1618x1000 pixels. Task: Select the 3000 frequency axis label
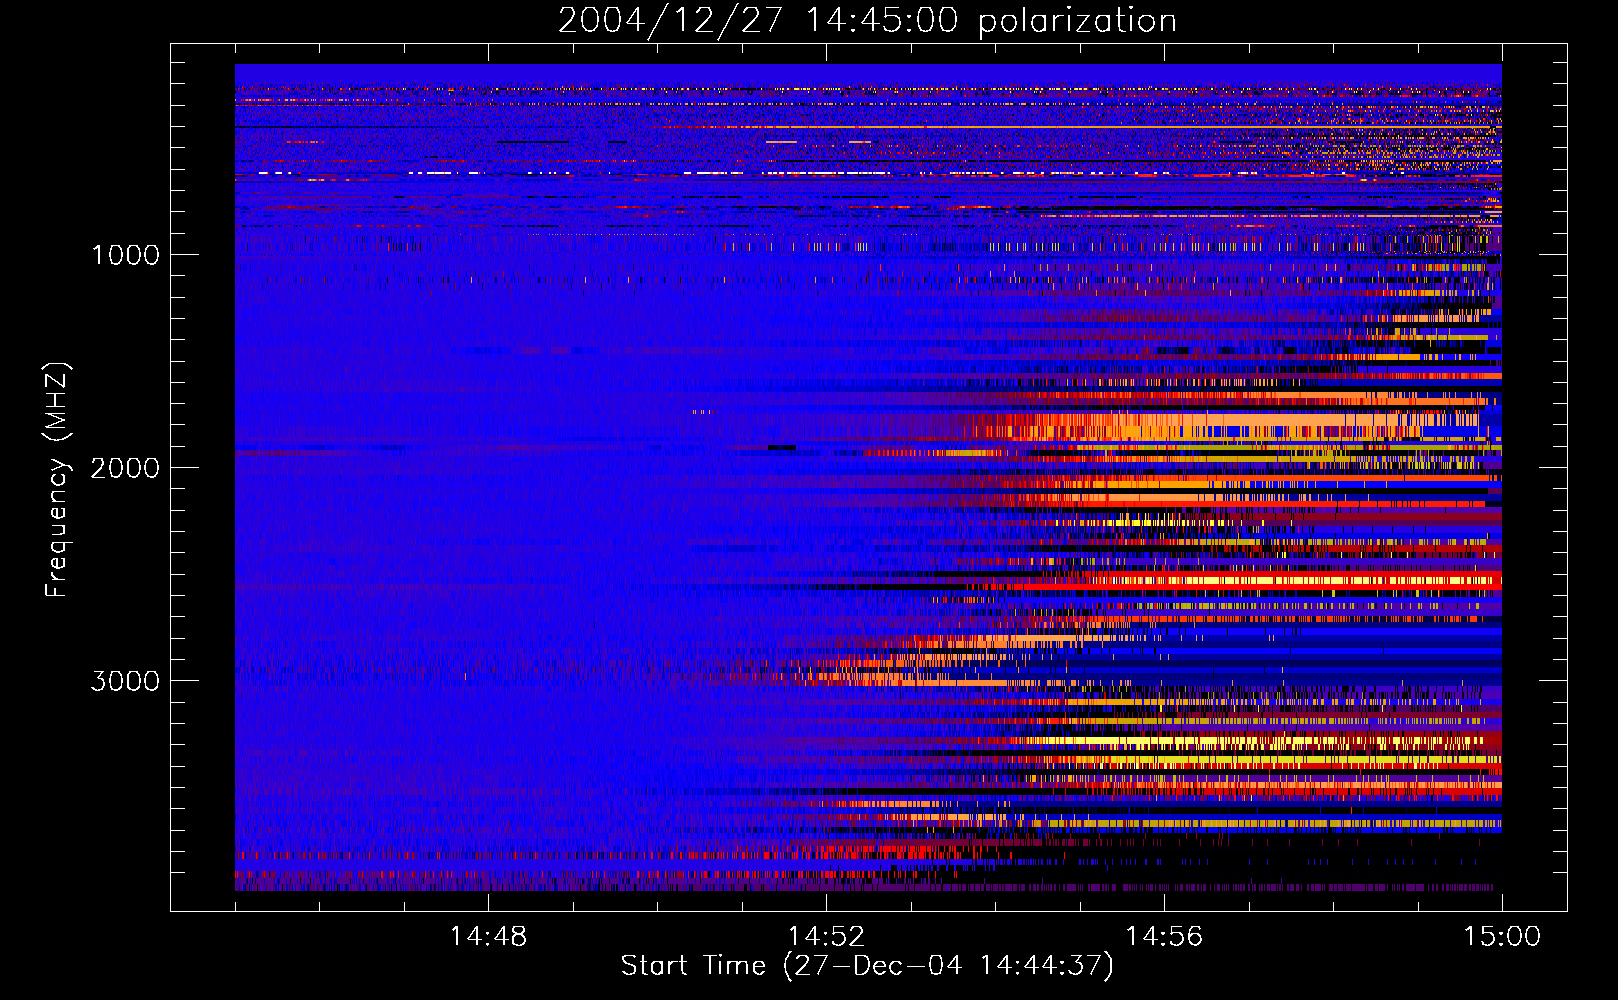(x=125, y=681)
